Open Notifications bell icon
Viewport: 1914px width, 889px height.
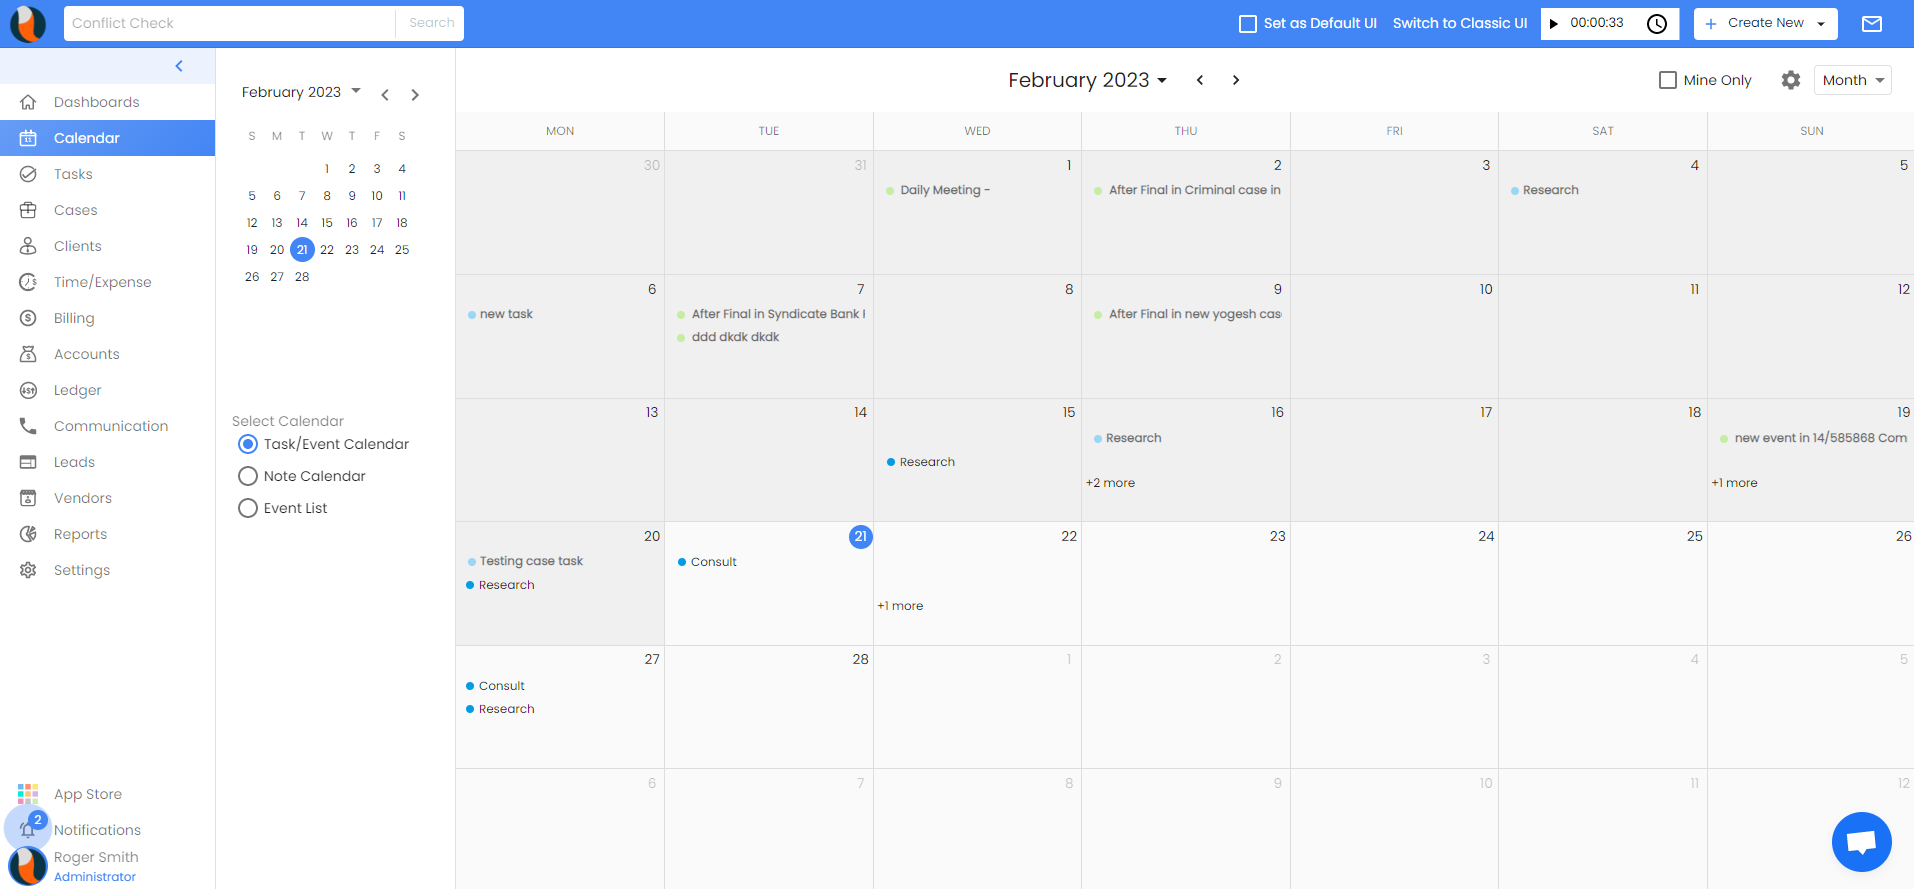tap(28, 829)
